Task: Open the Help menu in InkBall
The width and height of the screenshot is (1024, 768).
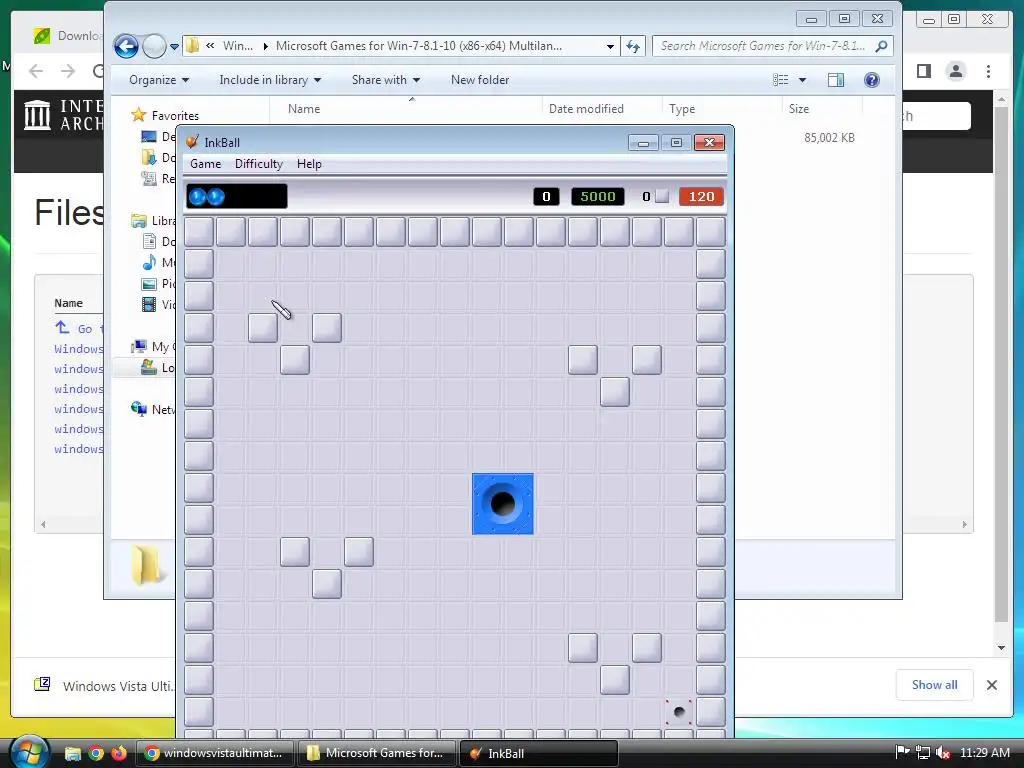Action: click(x=309, y=164)
